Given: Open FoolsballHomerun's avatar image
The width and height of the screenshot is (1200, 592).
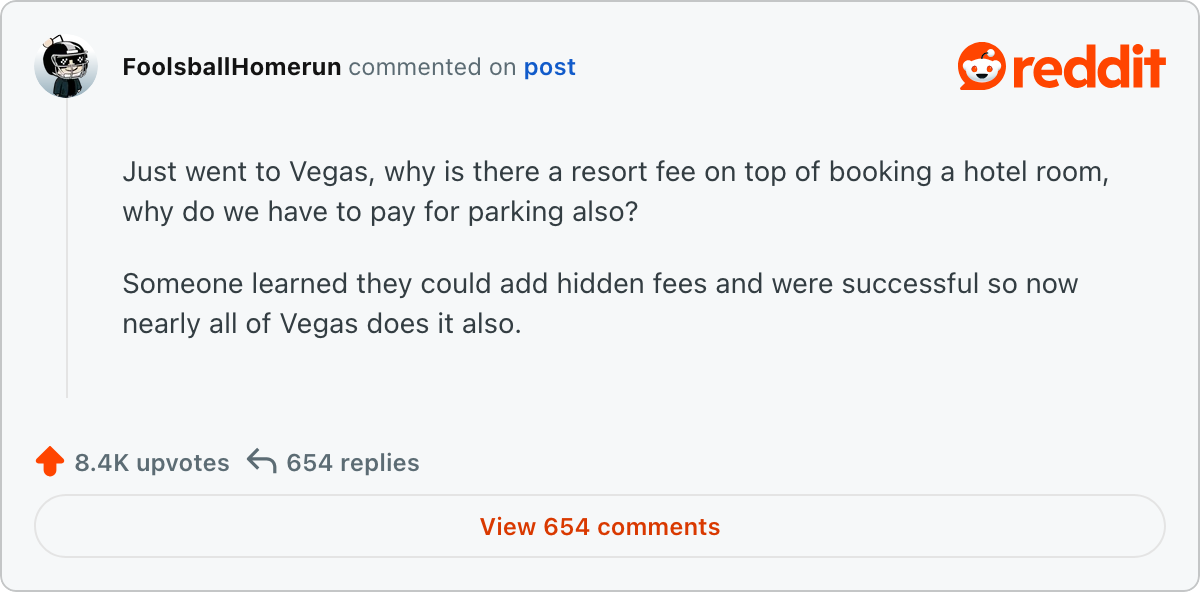Looking at the screenshot, I should tap(66, 68).
